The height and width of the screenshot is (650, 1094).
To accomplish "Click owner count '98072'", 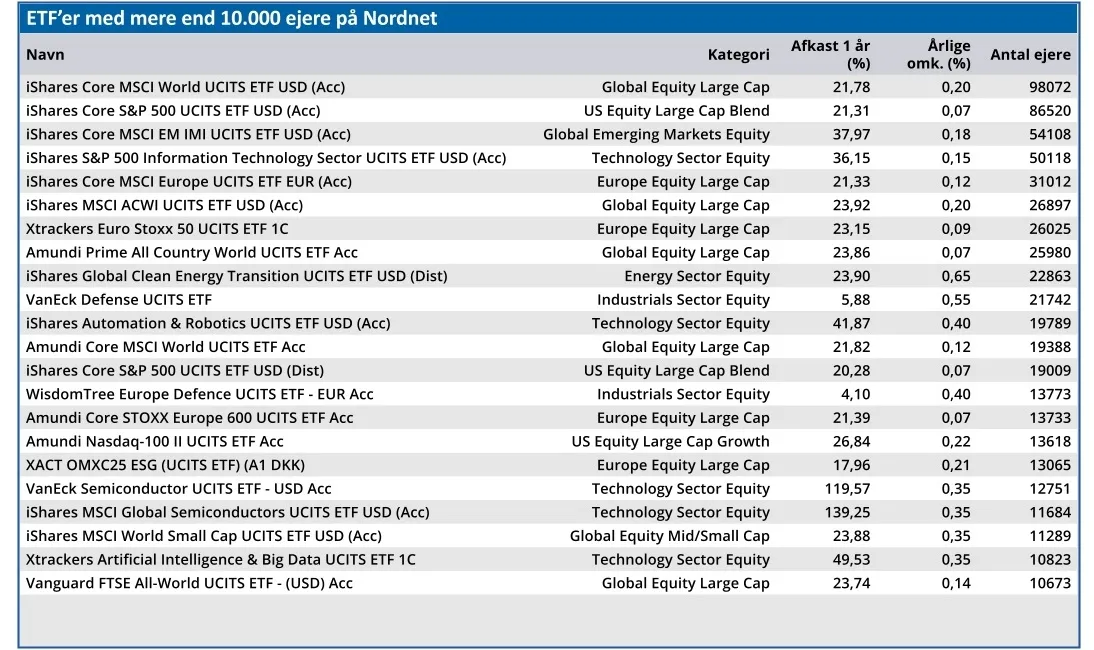I will (1050, 87).
